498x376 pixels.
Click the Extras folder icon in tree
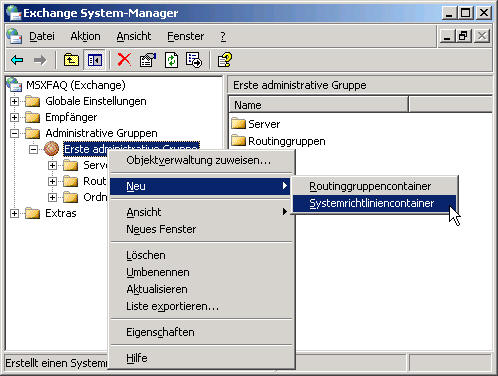pos(33,213)
